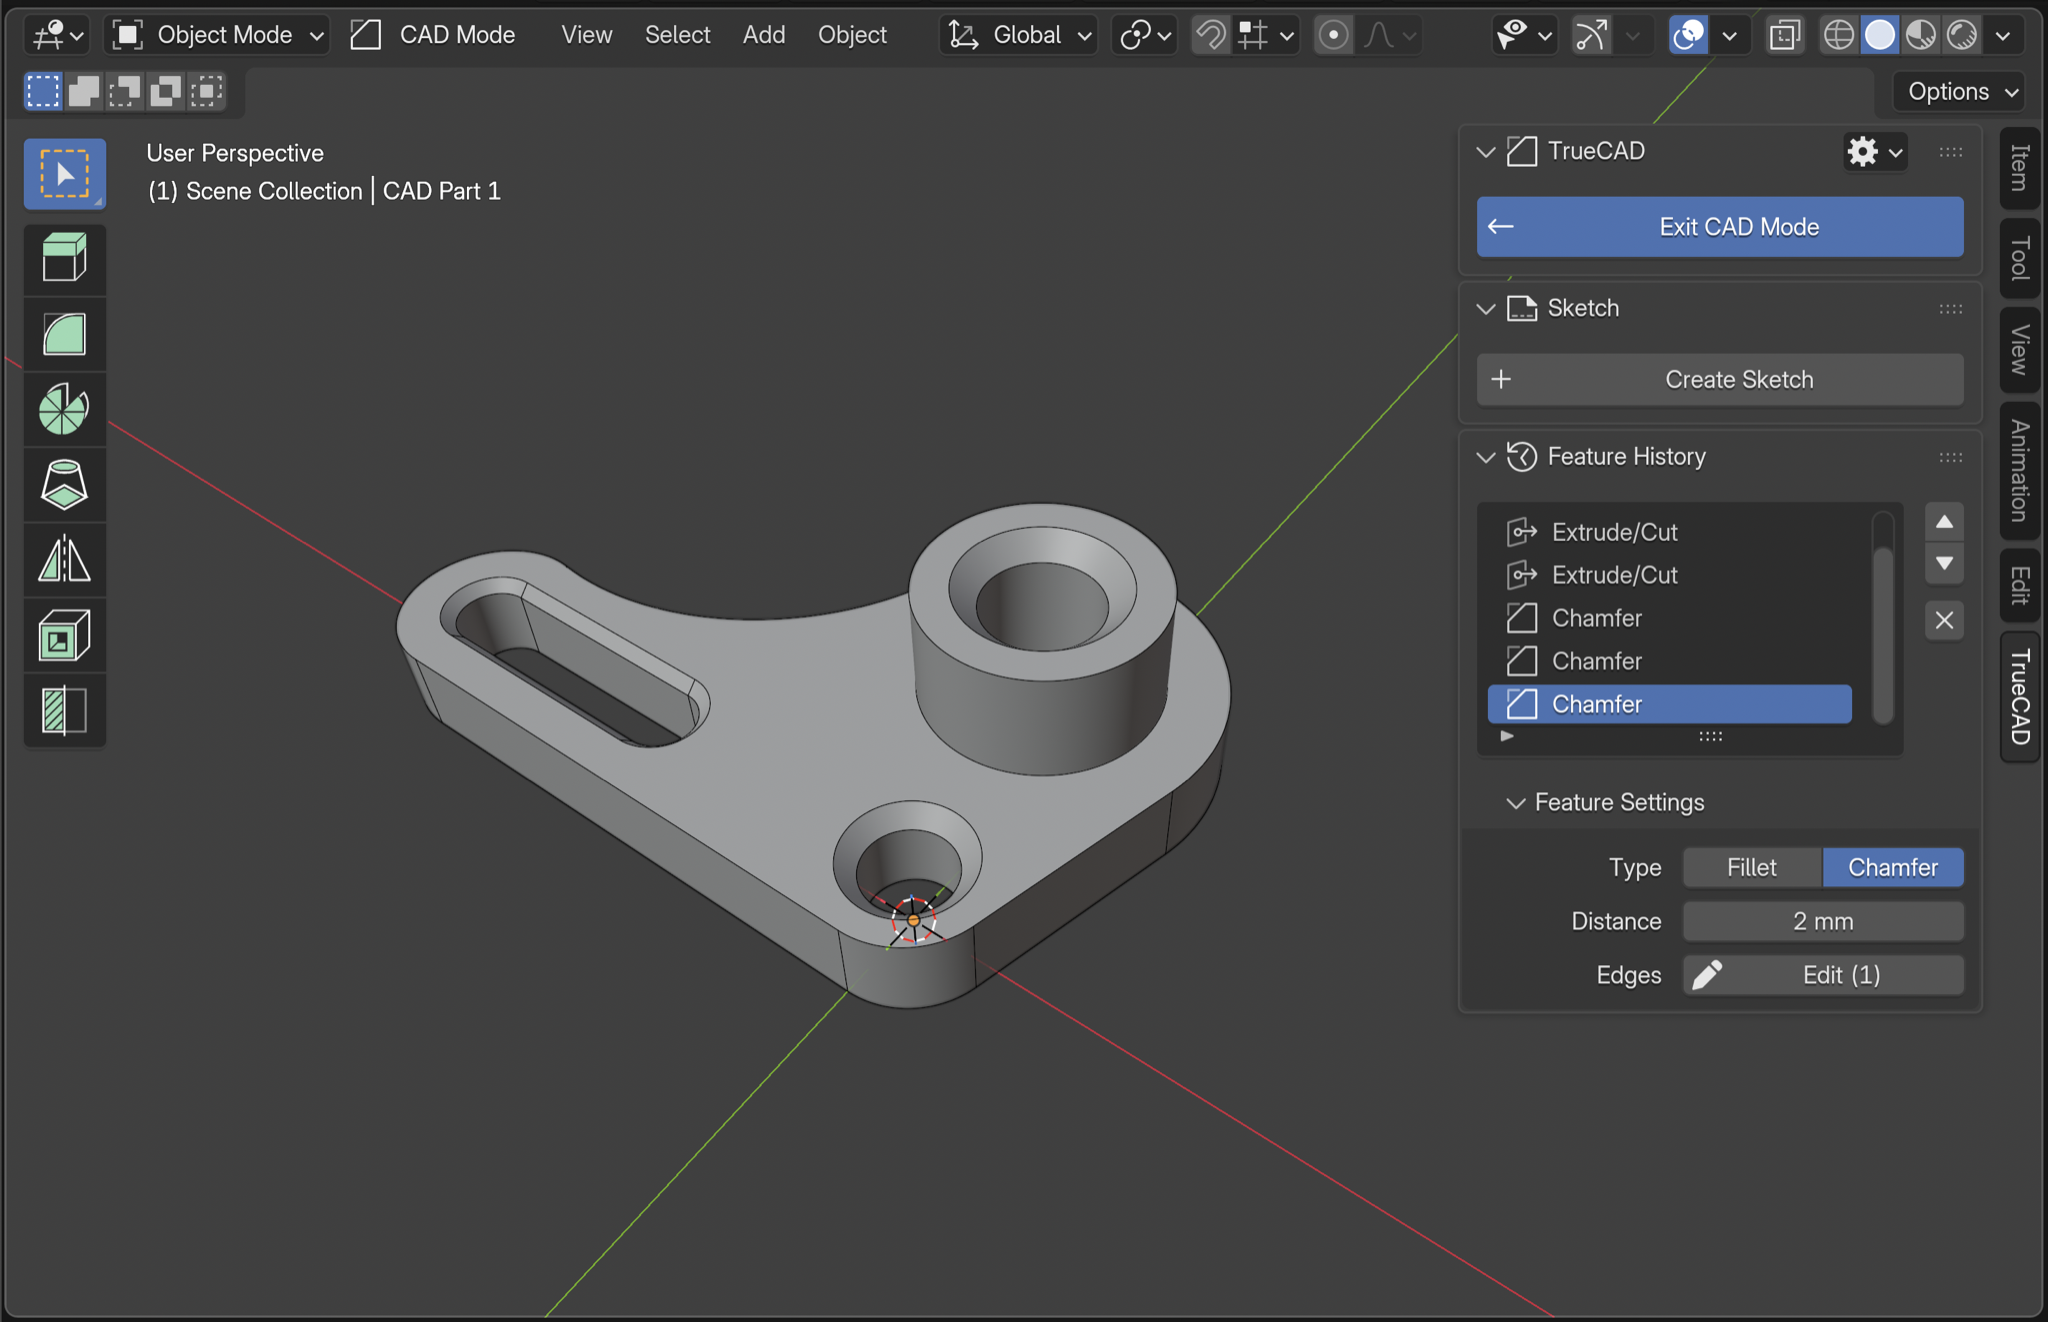Switch to rendered shading mode
2048x1322 pixels.
(x=1962, y=35)
